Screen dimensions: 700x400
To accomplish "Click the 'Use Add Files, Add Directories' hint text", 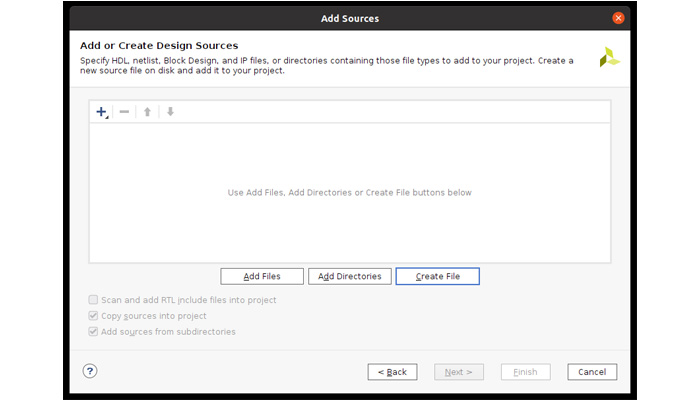I will coord(350,192).
